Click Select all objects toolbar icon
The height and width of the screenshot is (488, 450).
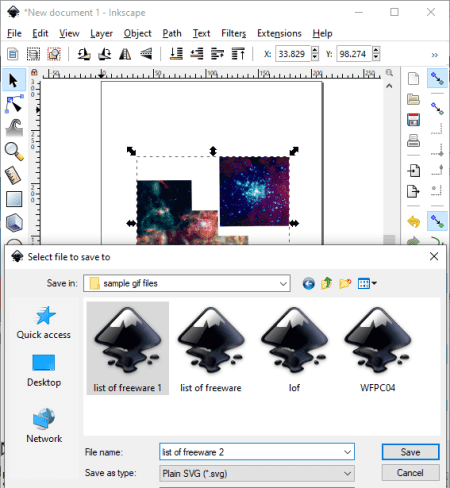click(13, 54)
